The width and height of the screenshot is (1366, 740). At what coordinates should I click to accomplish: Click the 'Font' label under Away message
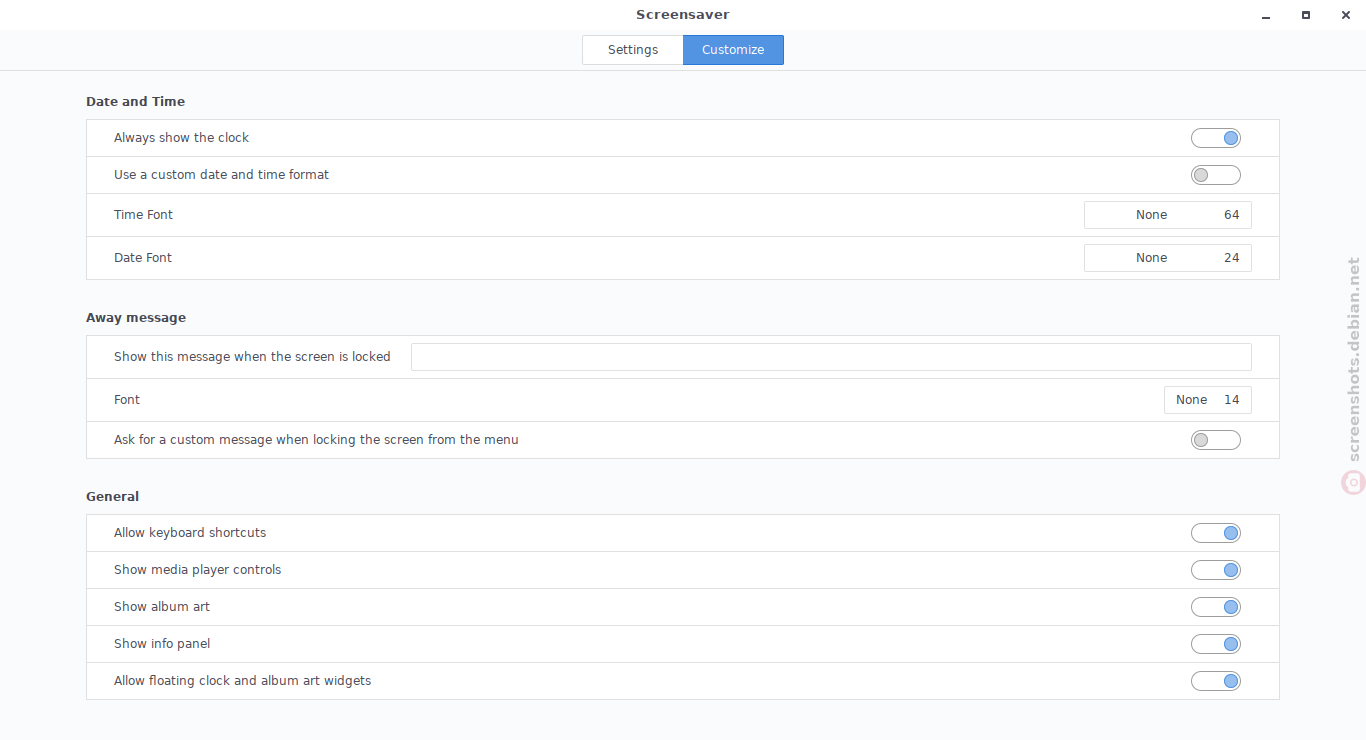point(127,400)
